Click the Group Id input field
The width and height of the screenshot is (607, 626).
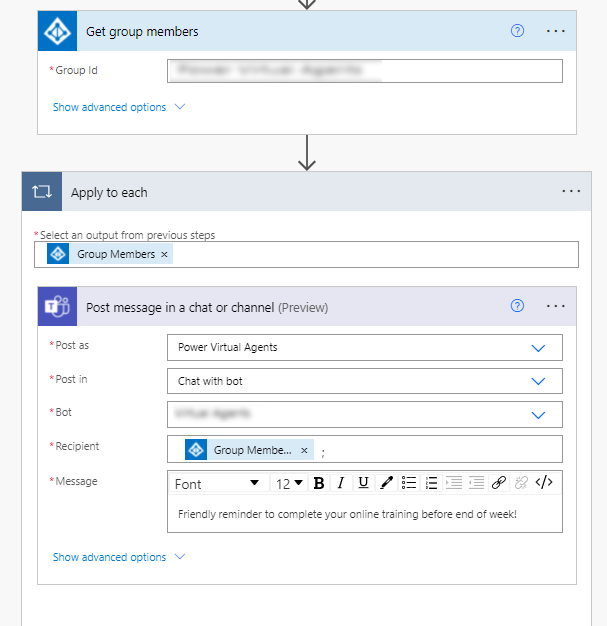tap(364, 71)
